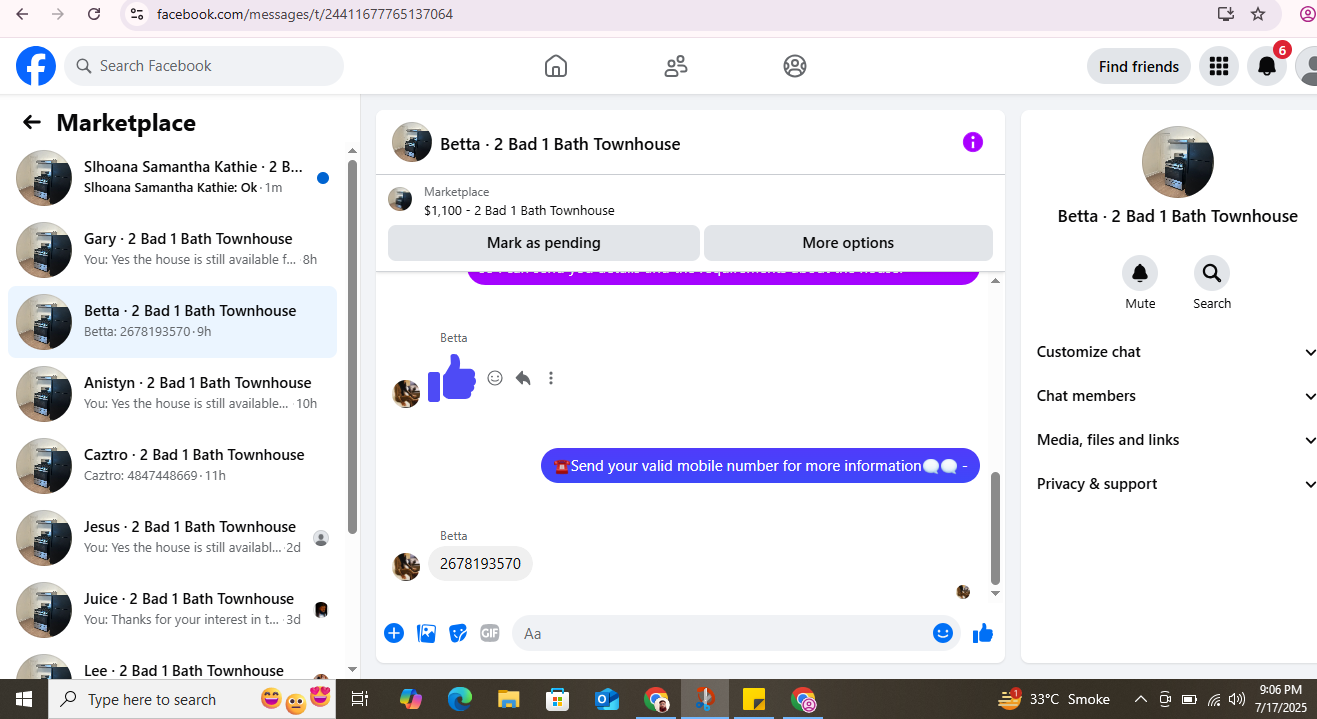Expand Customize chat section
Image resolution: width=1317 pixels, height=719 pixels.
pos(1176,352)
